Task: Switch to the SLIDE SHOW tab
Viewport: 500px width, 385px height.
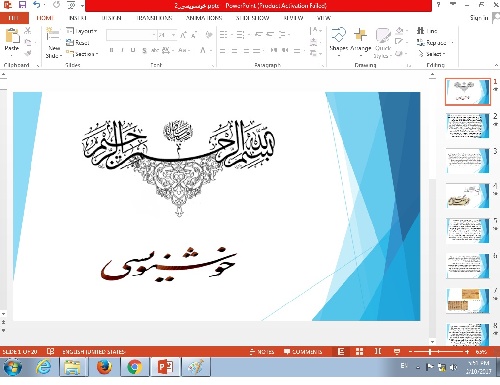Action: [x=252, y=18]
